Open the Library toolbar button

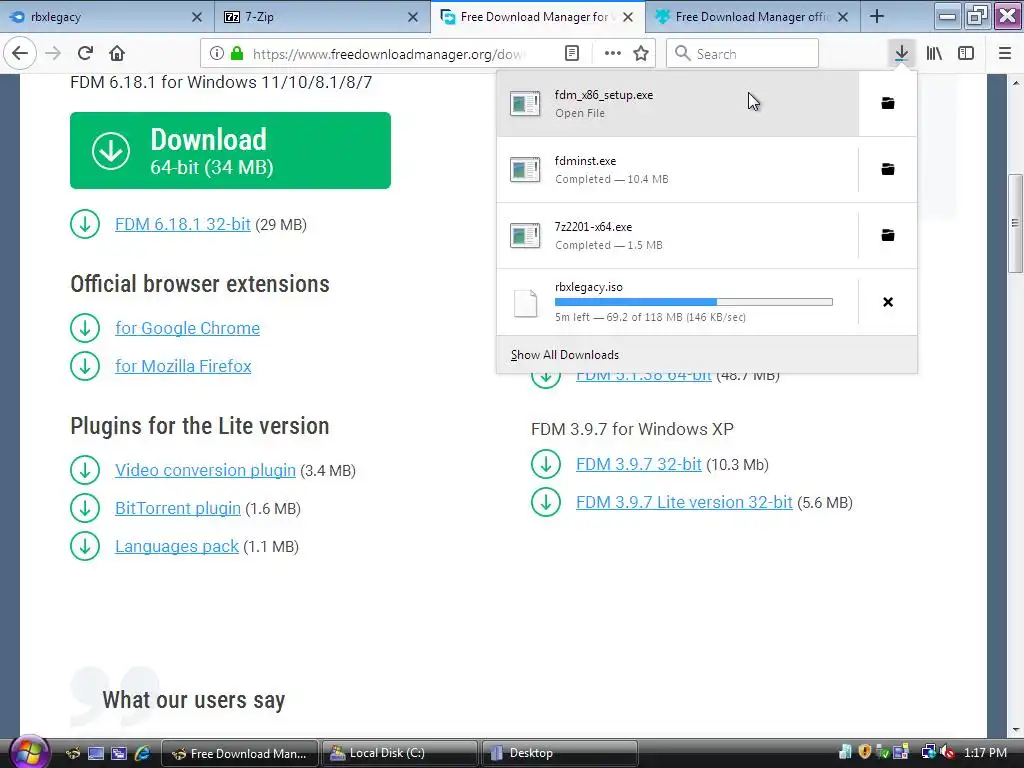(x=934, y=54)
